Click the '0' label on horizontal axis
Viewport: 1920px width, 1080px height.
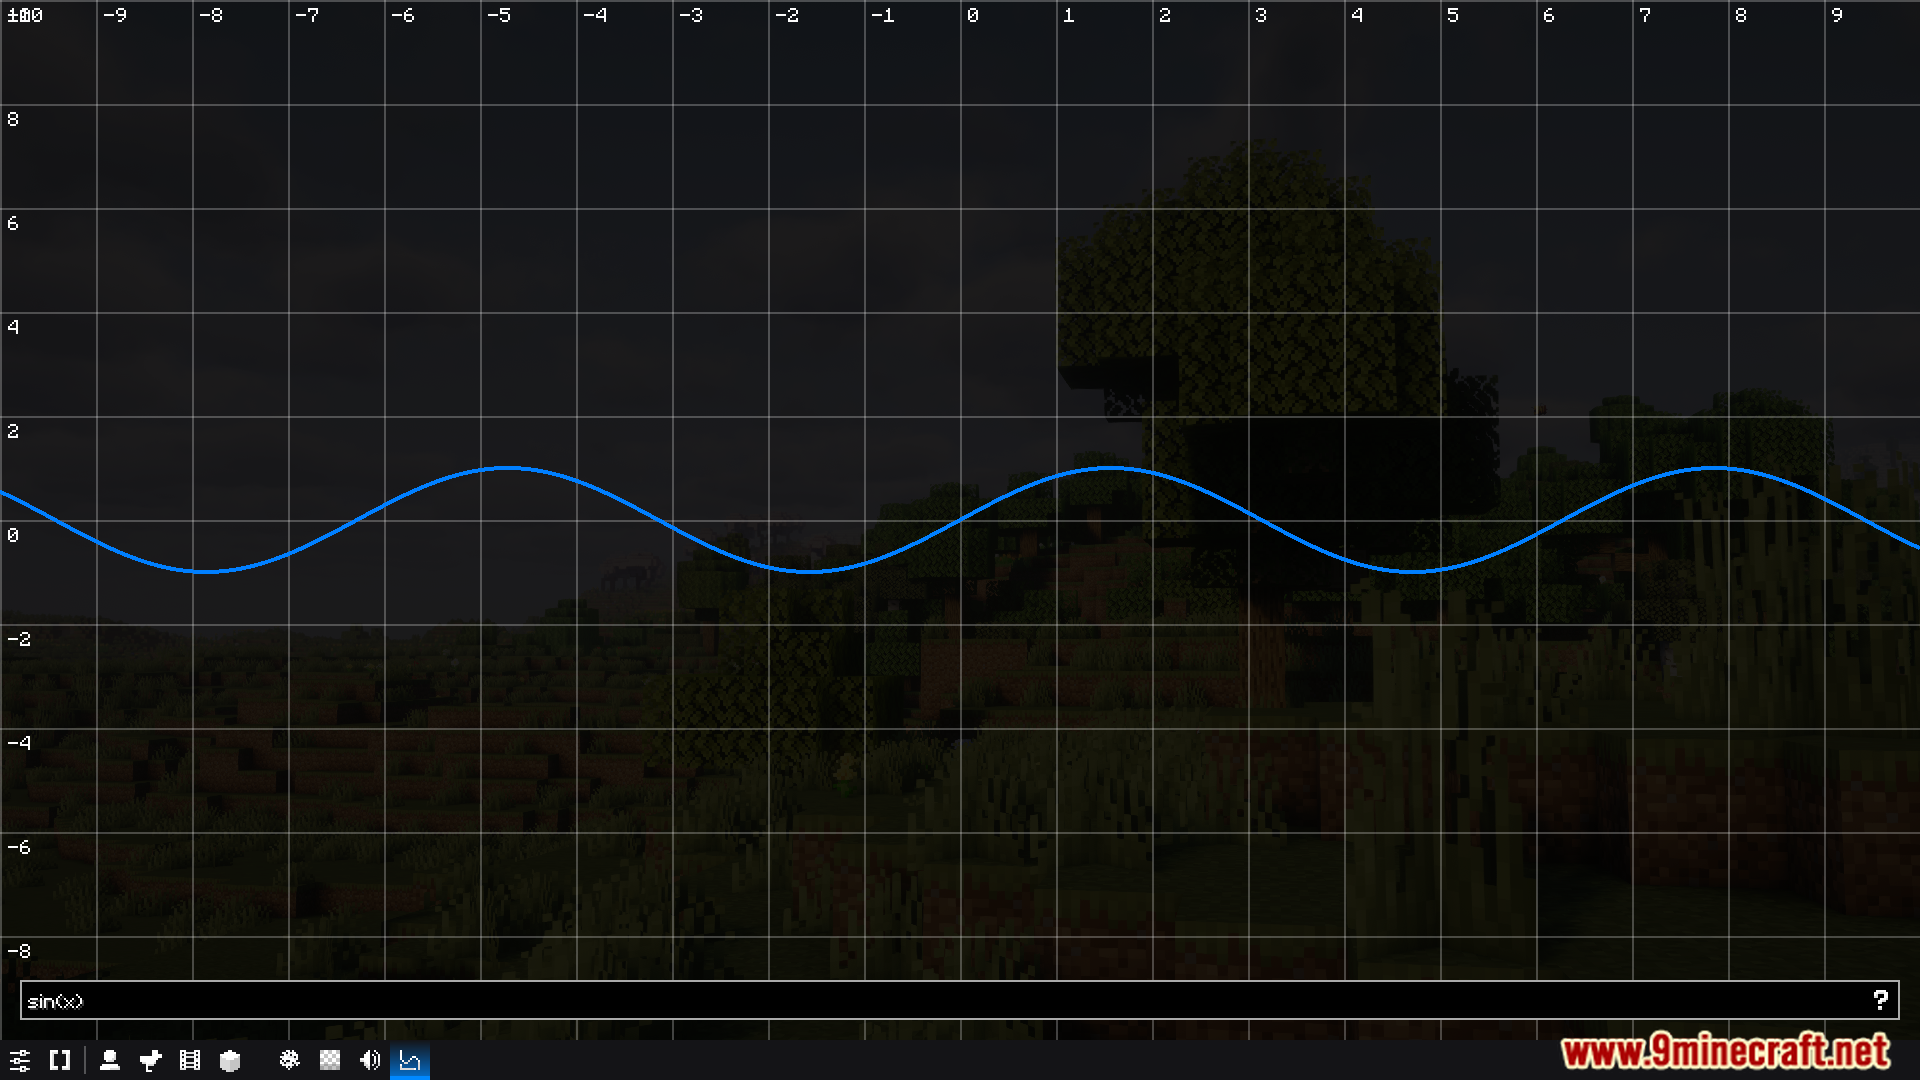click(973, 16)
